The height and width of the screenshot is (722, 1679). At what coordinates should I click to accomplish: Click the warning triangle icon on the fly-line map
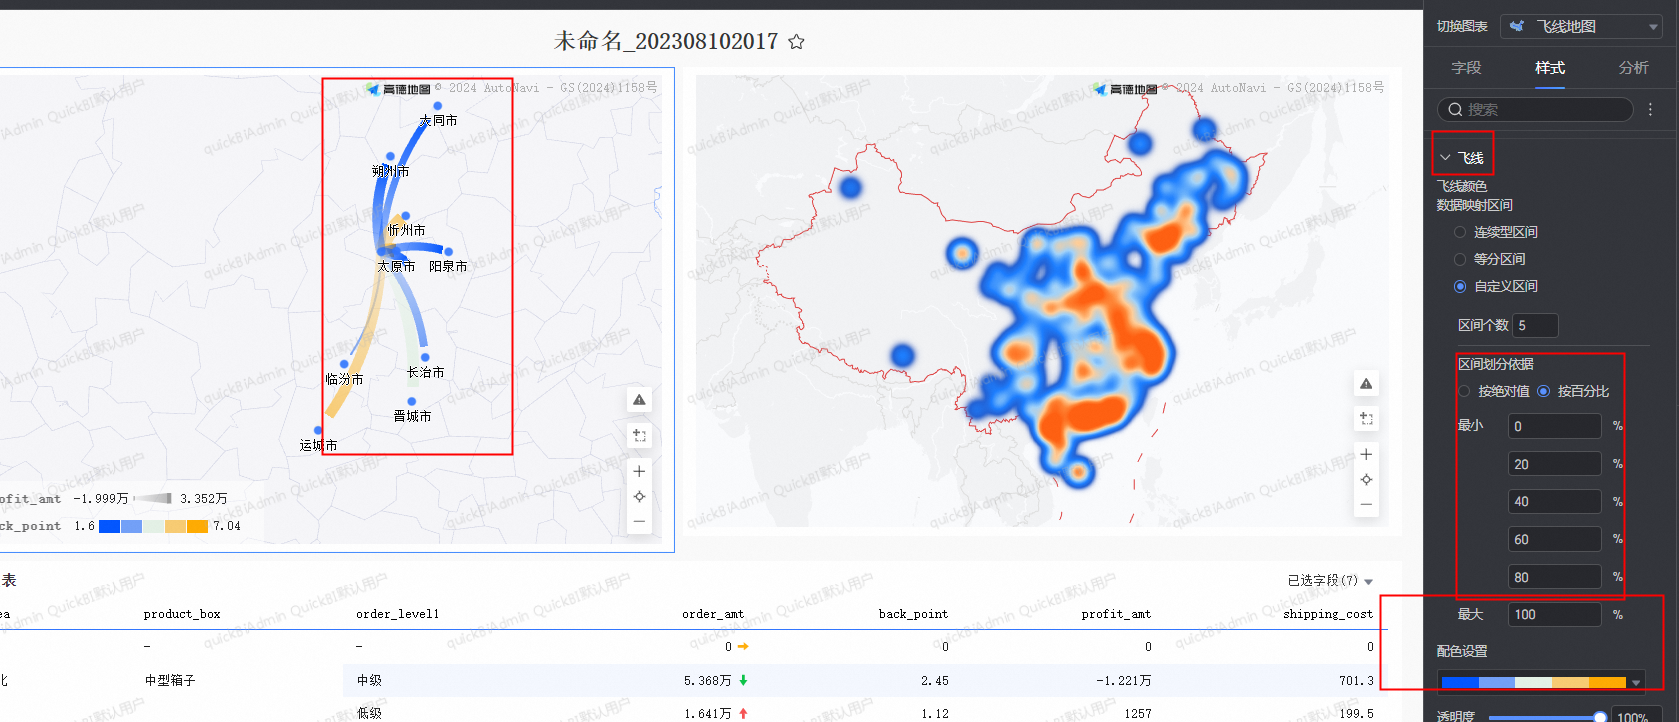pyautogui.click(x=639, y=400)
